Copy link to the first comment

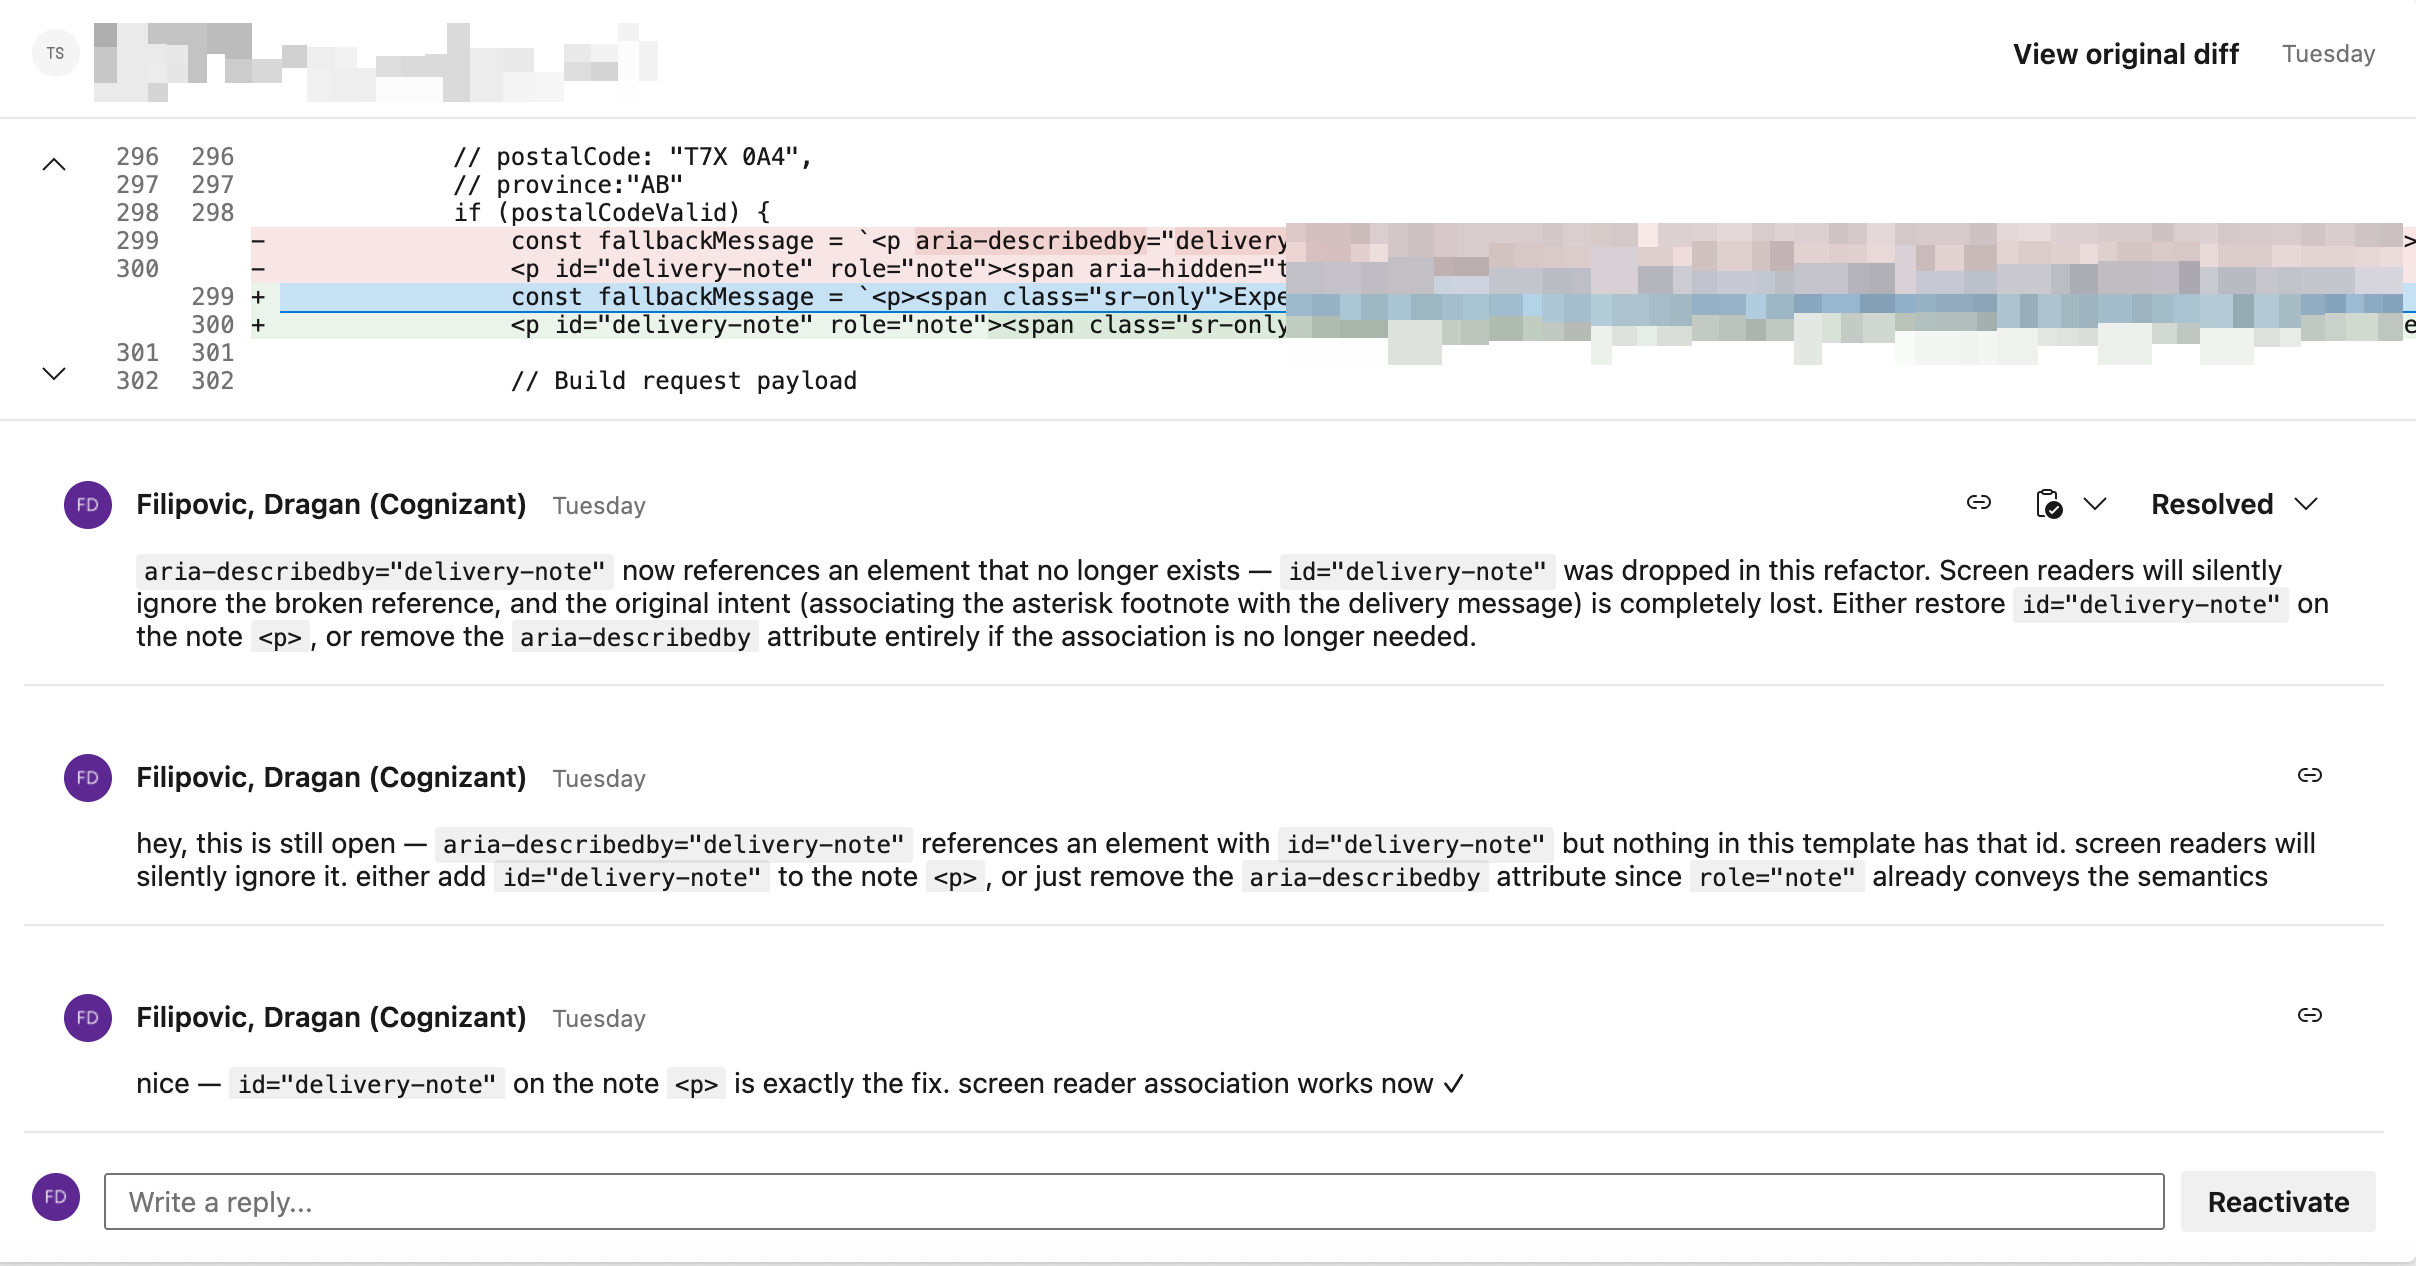pyautogui.click(x=1978, y=503)
